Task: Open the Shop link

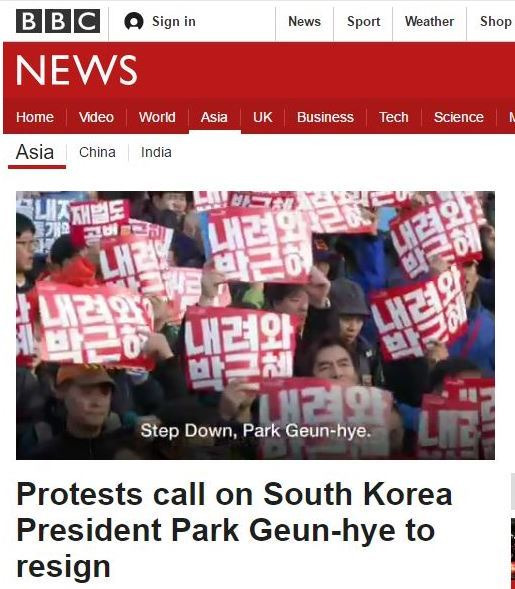Action: pos(495,21)
